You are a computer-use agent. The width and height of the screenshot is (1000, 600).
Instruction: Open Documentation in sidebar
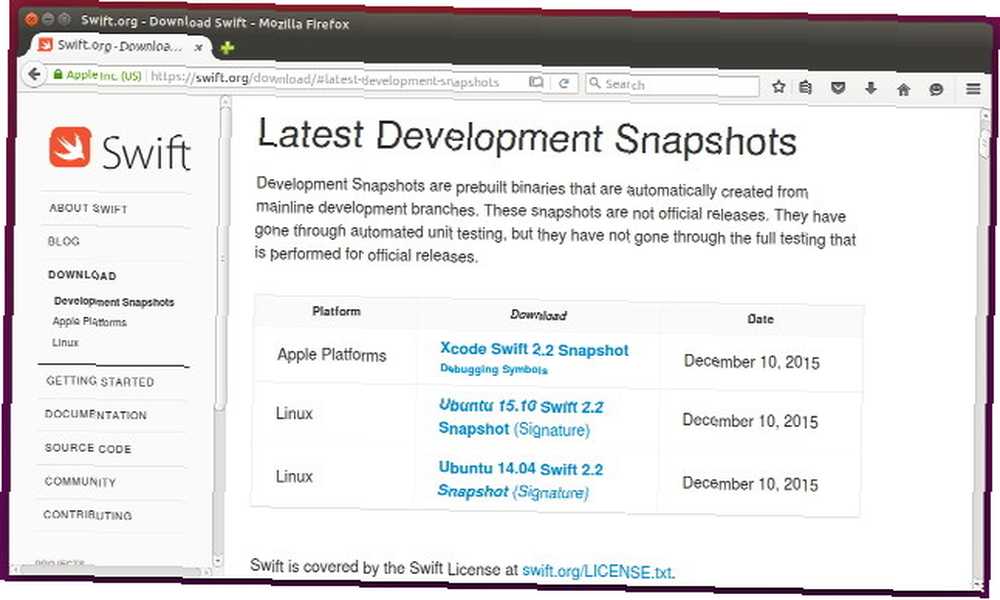click(x=96, y=414)
